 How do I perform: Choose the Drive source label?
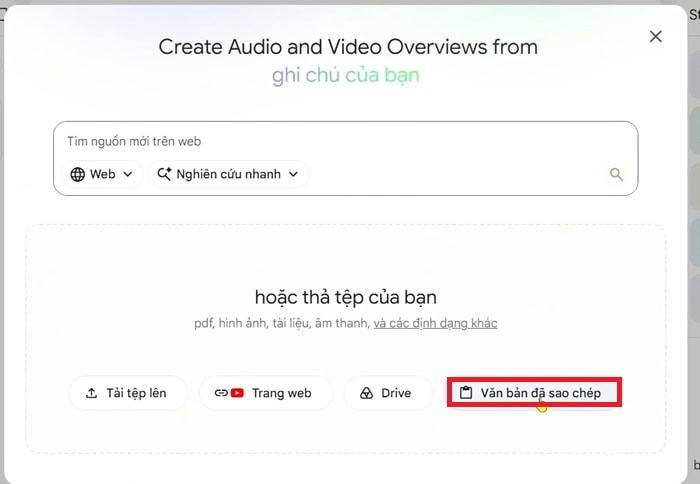pos(396,393)
